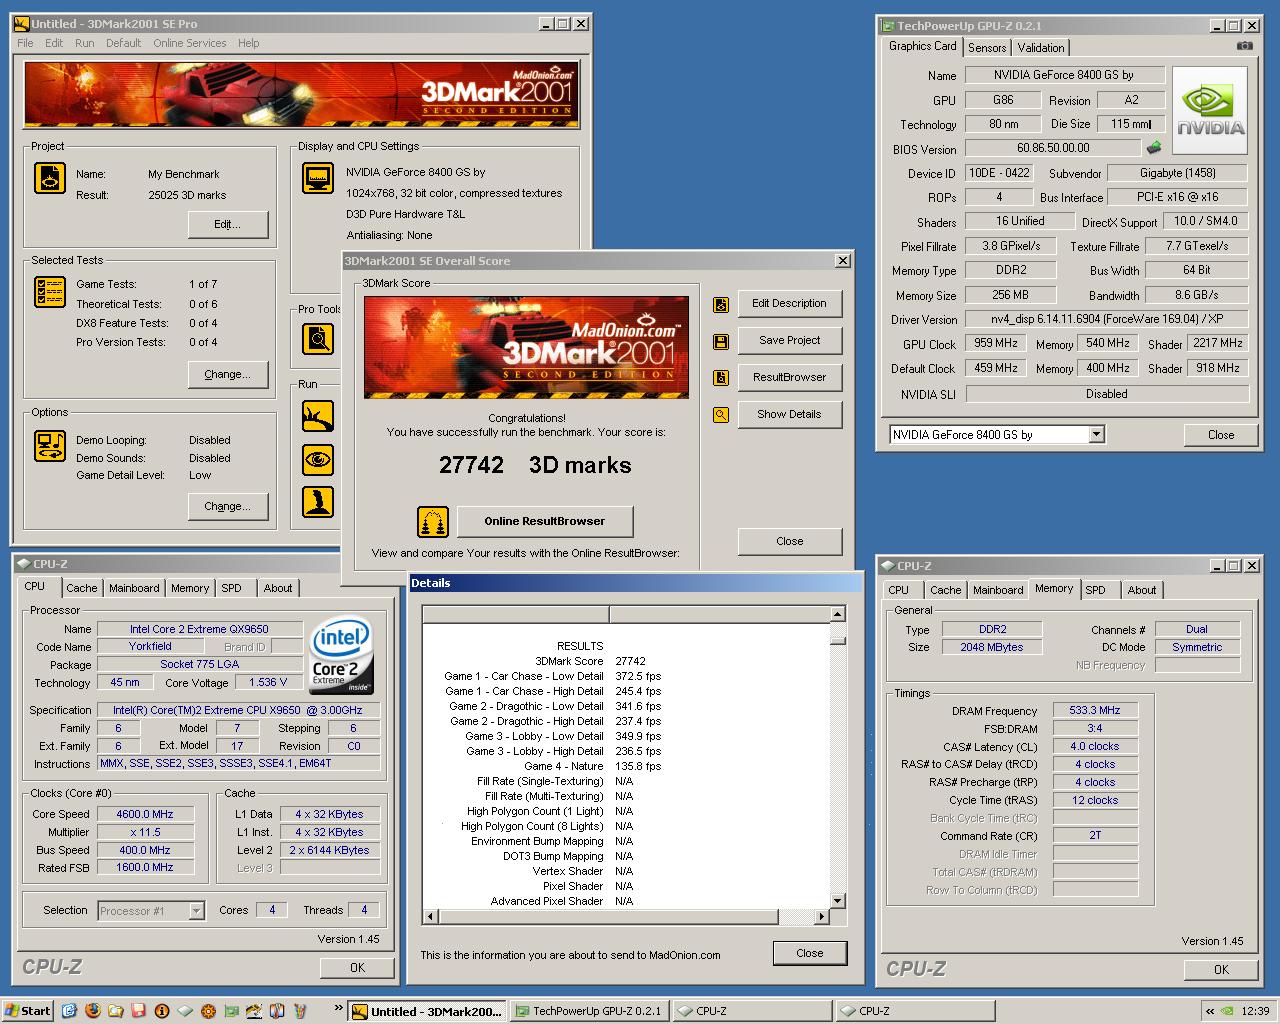Click the GPU-Z screenshot camera icon

1244,45
